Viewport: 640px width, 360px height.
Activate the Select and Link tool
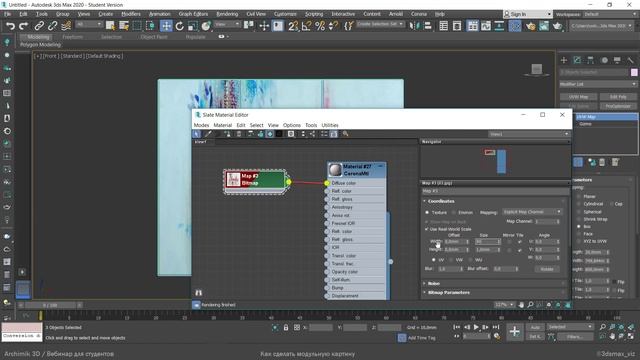[x=39, y=26]
